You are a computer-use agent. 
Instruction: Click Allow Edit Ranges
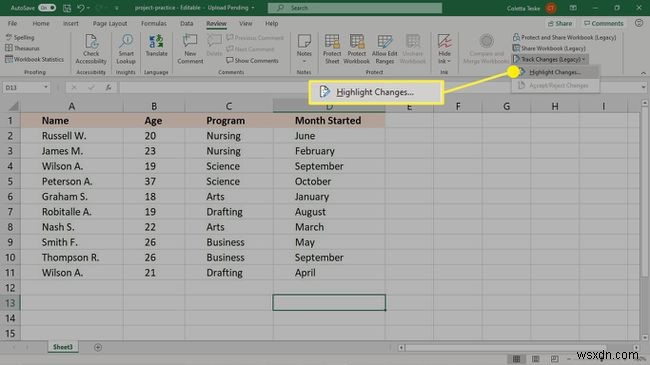385,49
